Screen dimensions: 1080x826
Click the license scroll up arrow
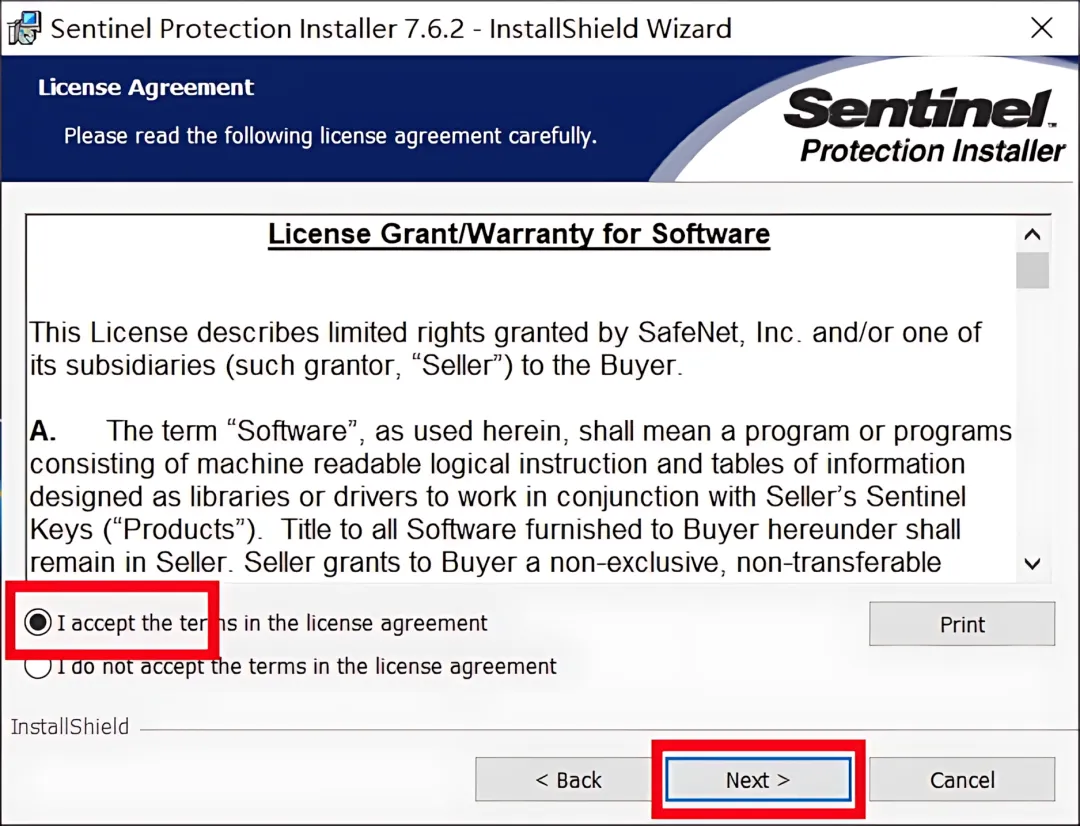click(1033, 235)
